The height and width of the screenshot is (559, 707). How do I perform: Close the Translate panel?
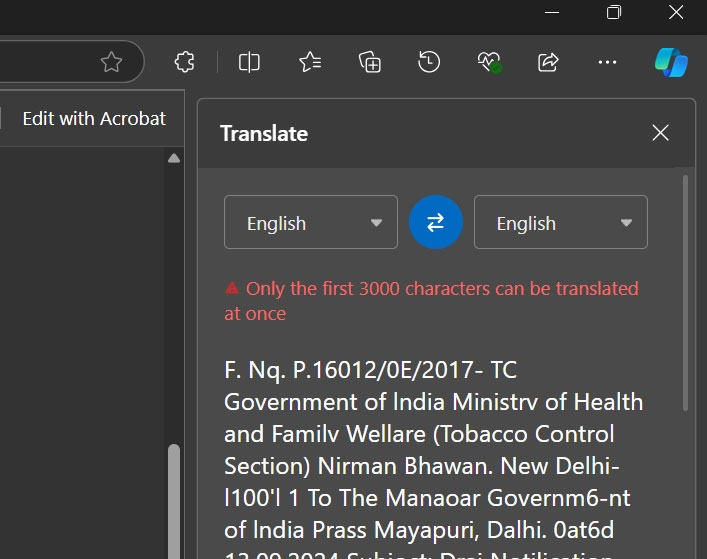coord(660,133)
